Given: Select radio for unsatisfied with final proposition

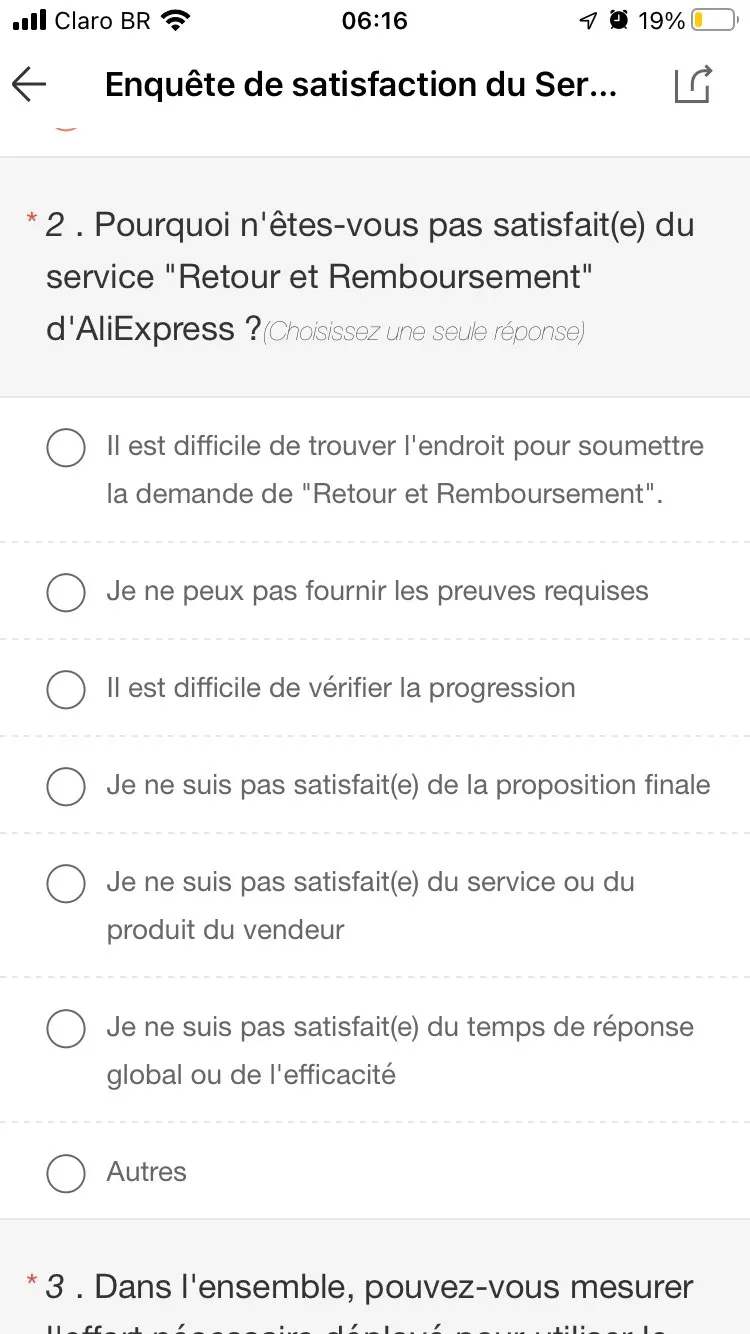Looking at the screenshot, I should (66, 786).
